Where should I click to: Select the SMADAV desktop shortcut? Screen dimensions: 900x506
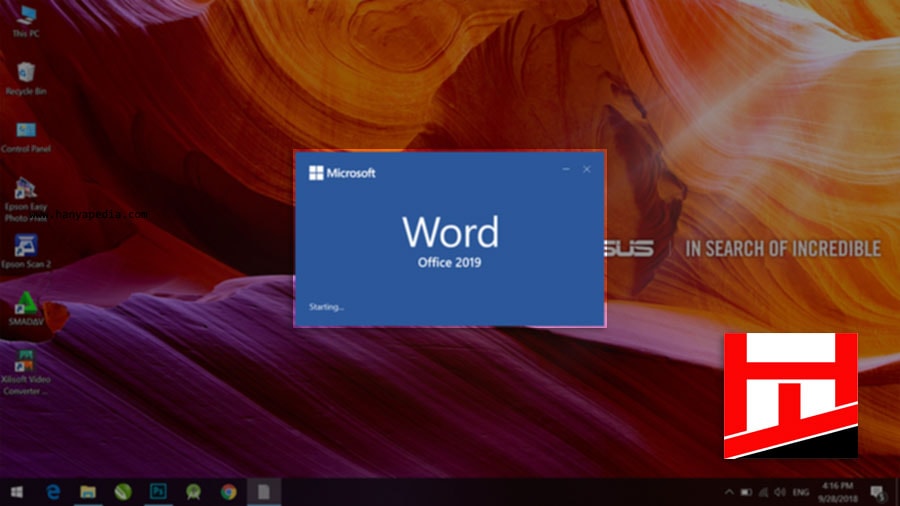26,309
